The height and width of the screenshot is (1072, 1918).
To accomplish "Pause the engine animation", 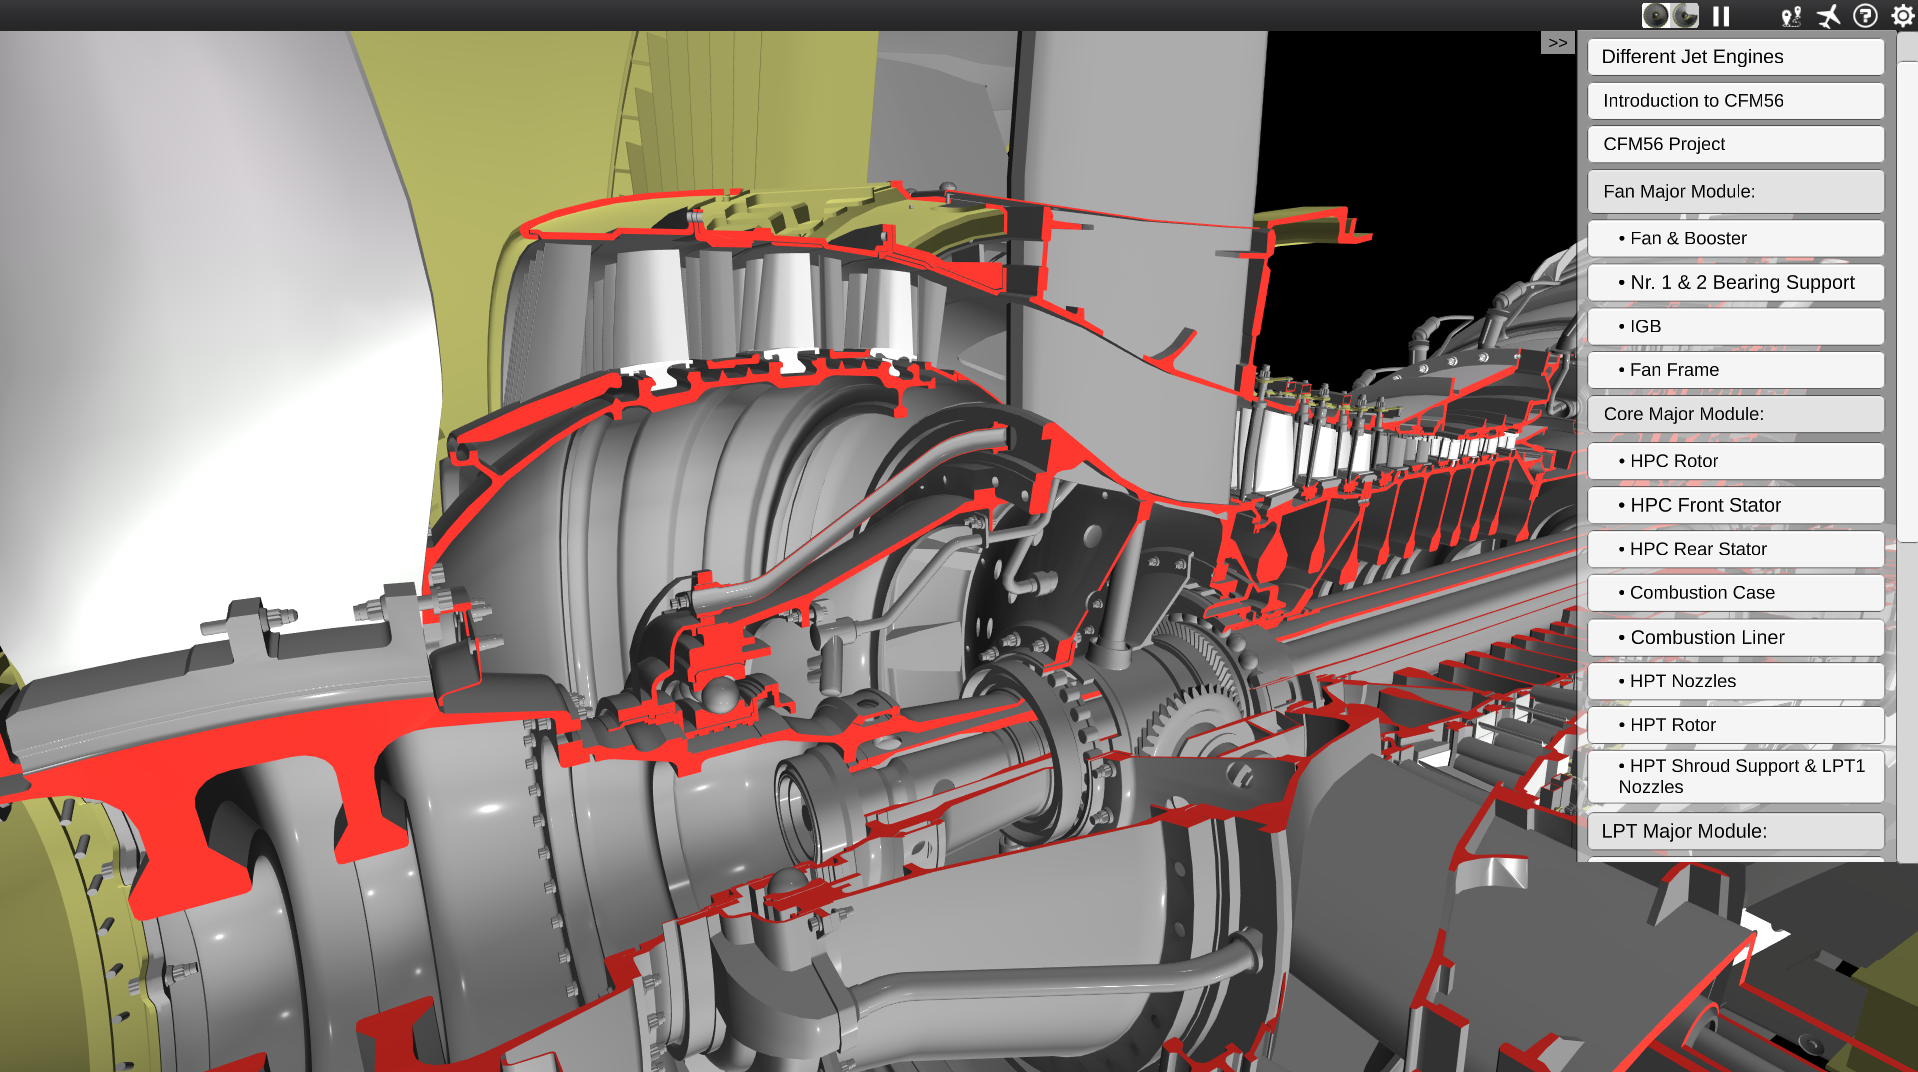I will click(1719, 15).
